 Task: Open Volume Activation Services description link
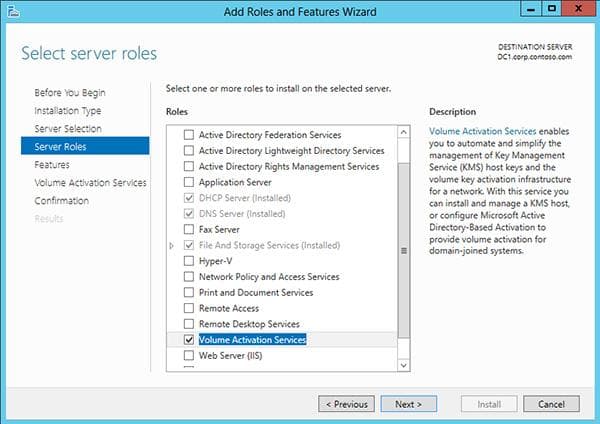[483, 131]
